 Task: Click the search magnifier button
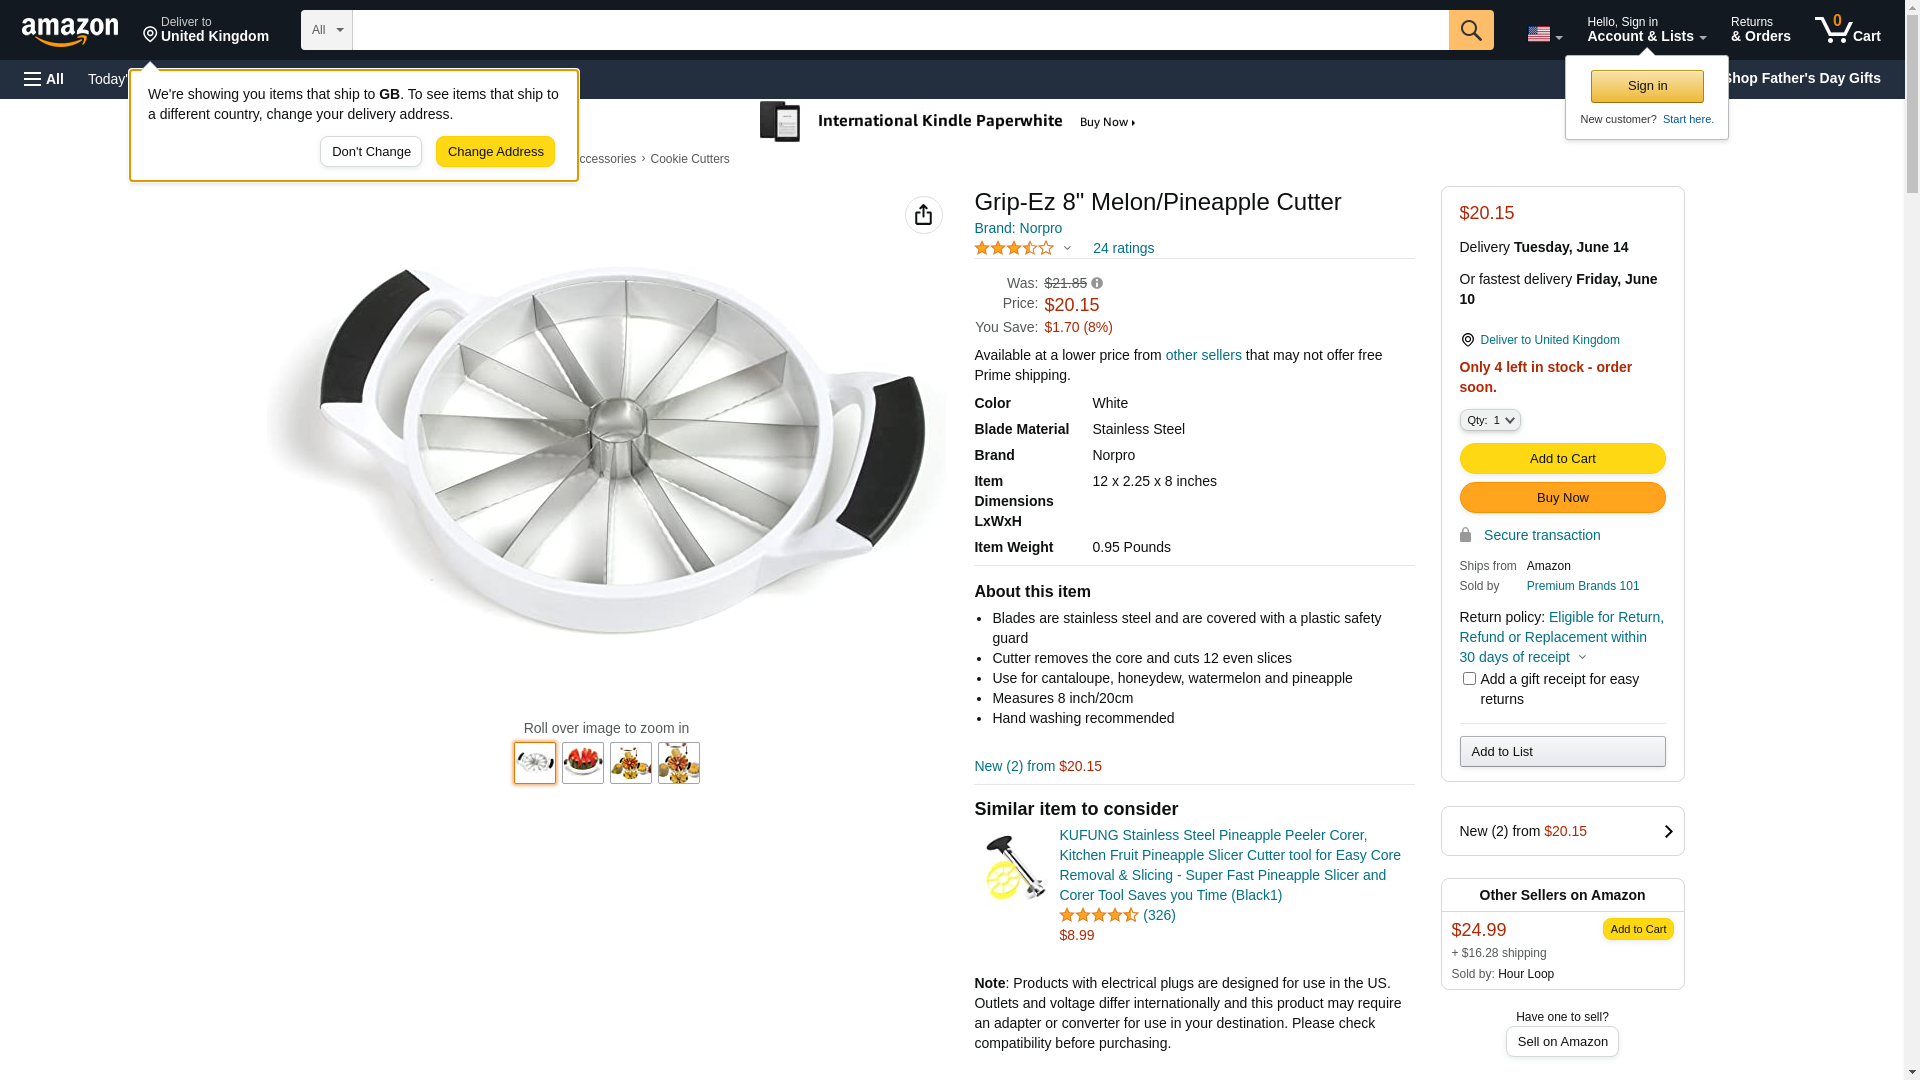pyautogui.click(x=1471, y=30)
